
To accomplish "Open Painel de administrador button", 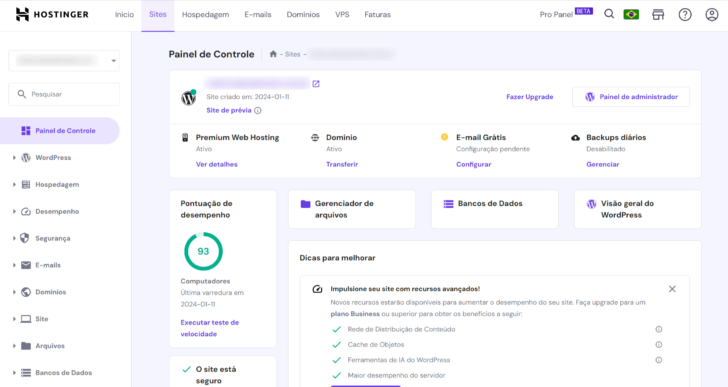I will pos(631,97).
